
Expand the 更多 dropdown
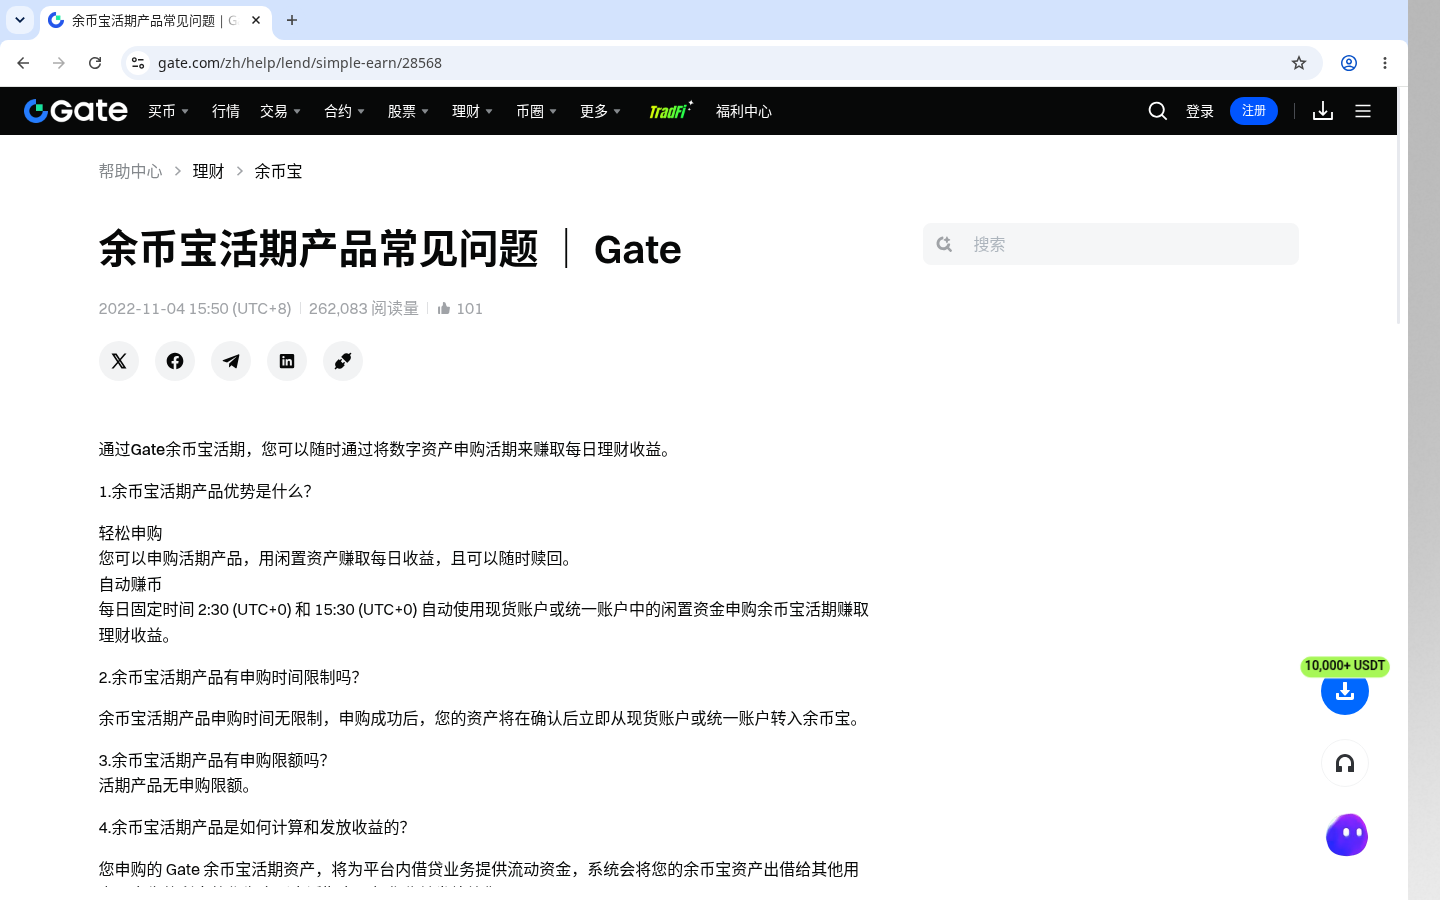600,111
